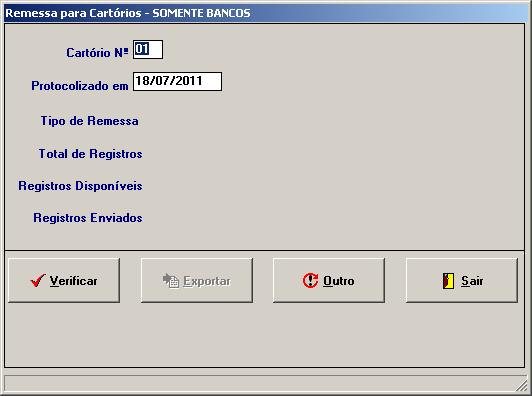Viewport: 532px width, 396px height.
Task: Click the resize grip at window corner
Action: click(x=522, y=386)
